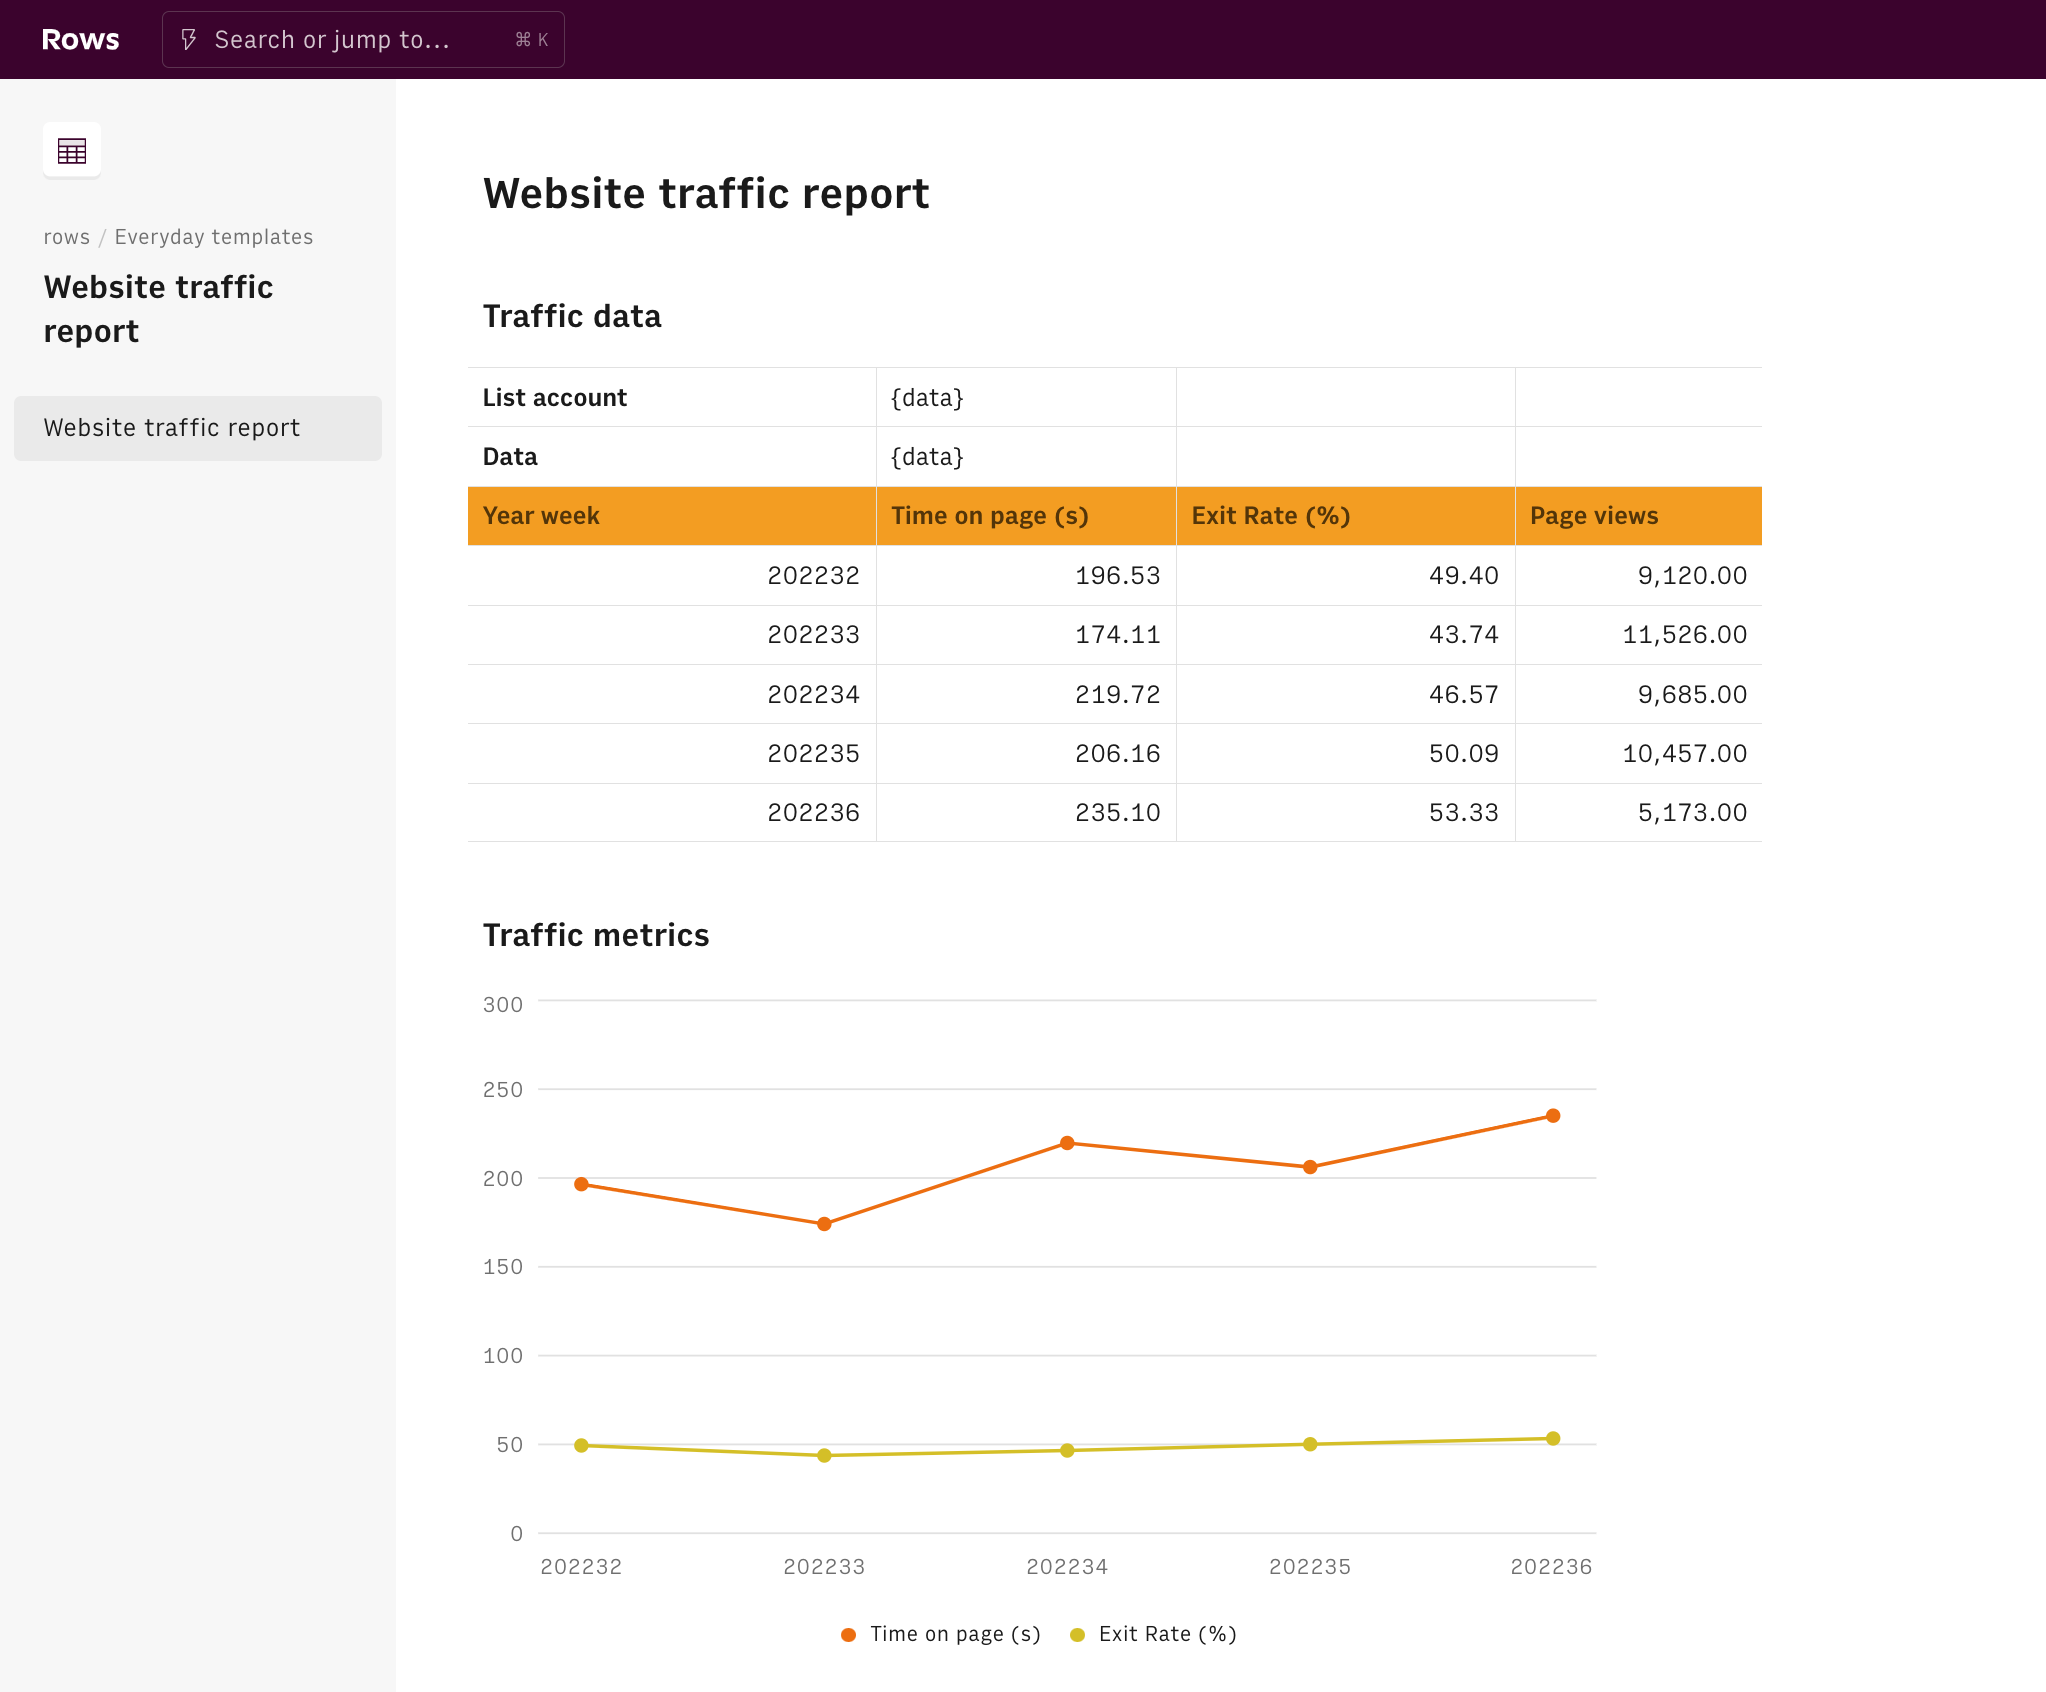The height and width of the screenshot is (1692, 2046).
Task: Open the Everyday templates breadcrumb link
Action: click(x=213, y=237)
